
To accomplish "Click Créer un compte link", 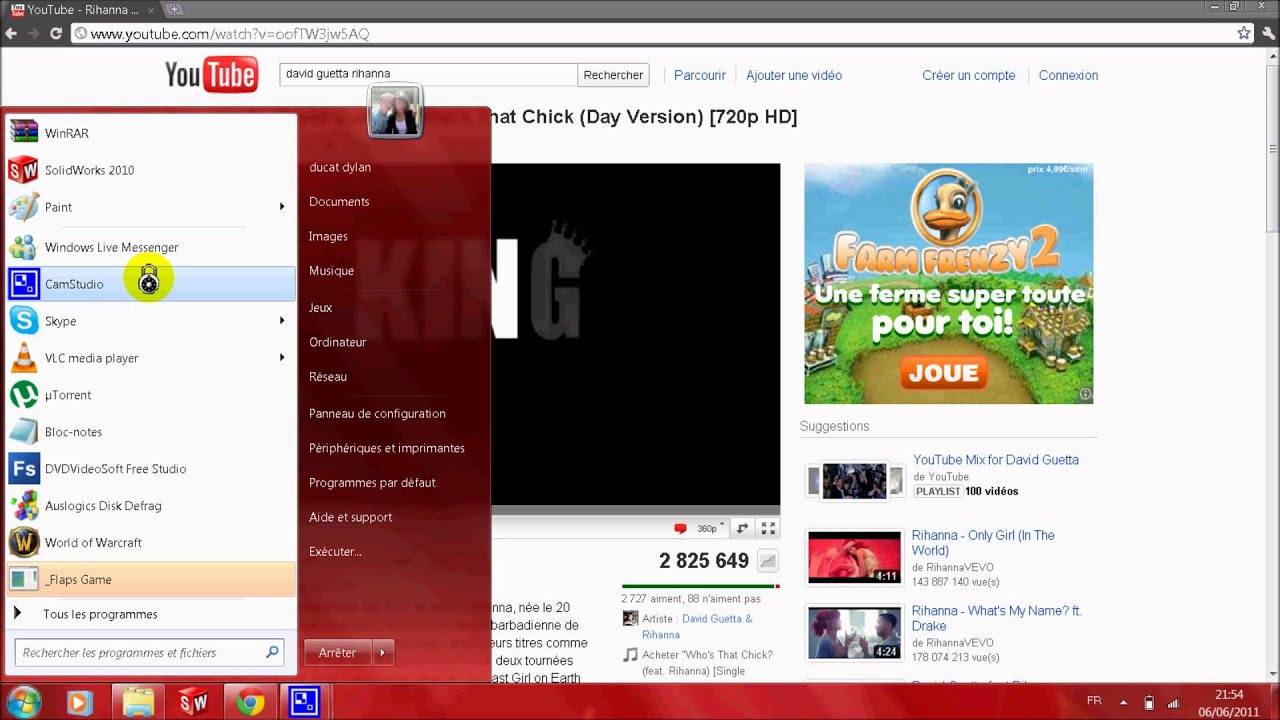I will [968, 75].
